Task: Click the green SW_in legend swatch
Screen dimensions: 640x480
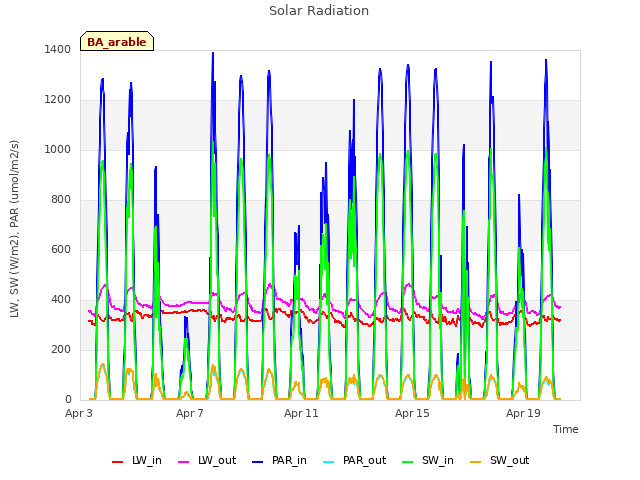Action: 408,462
